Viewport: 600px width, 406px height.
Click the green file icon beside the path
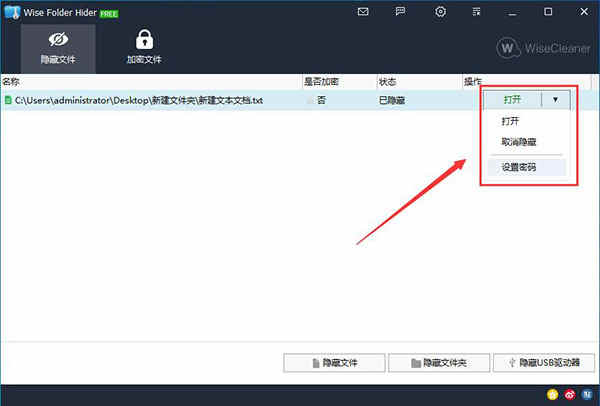pyautogui.click(x=8, y=100)
